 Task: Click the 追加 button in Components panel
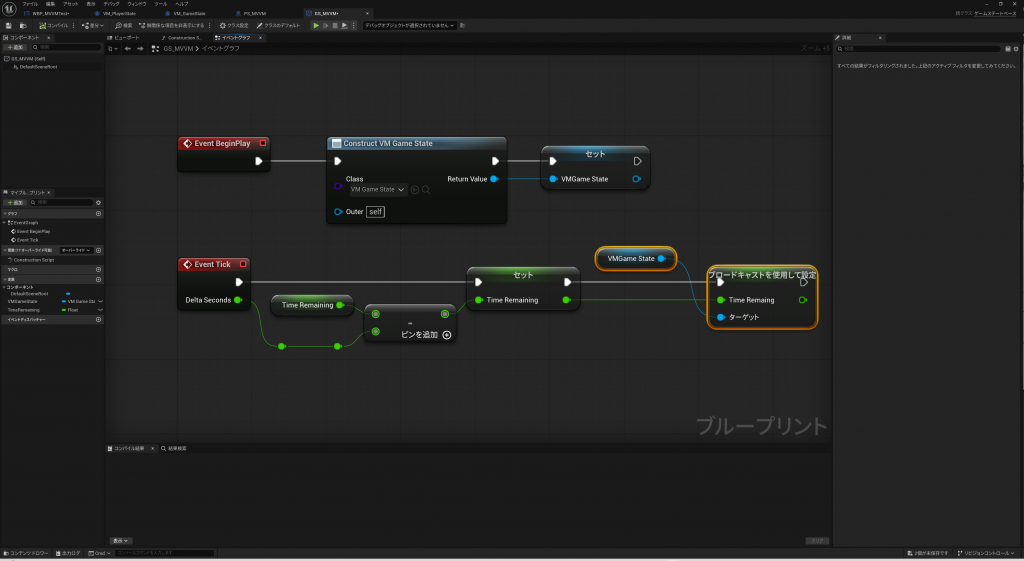coord(15,47)
